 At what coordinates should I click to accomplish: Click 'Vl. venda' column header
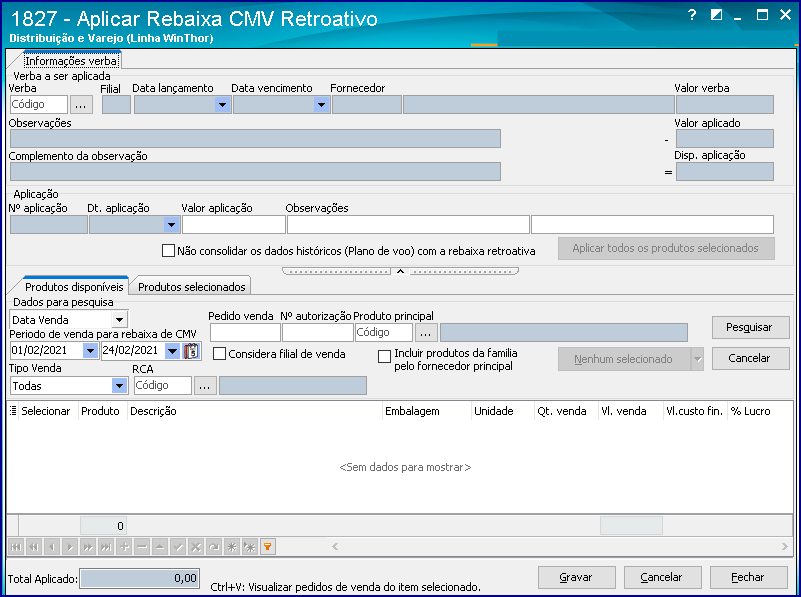pyautogui.click(x=630, y=411)
